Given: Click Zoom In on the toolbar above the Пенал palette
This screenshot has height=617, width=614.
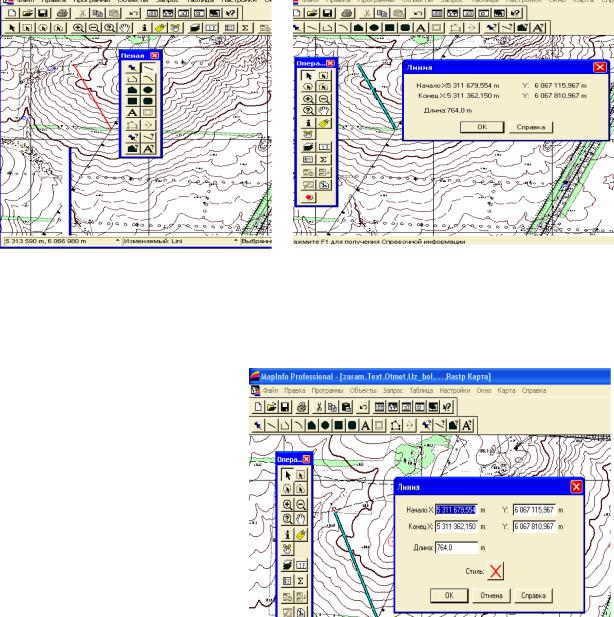Looking at the screenshot, I should pyautogui.click(x=78, y=28).
